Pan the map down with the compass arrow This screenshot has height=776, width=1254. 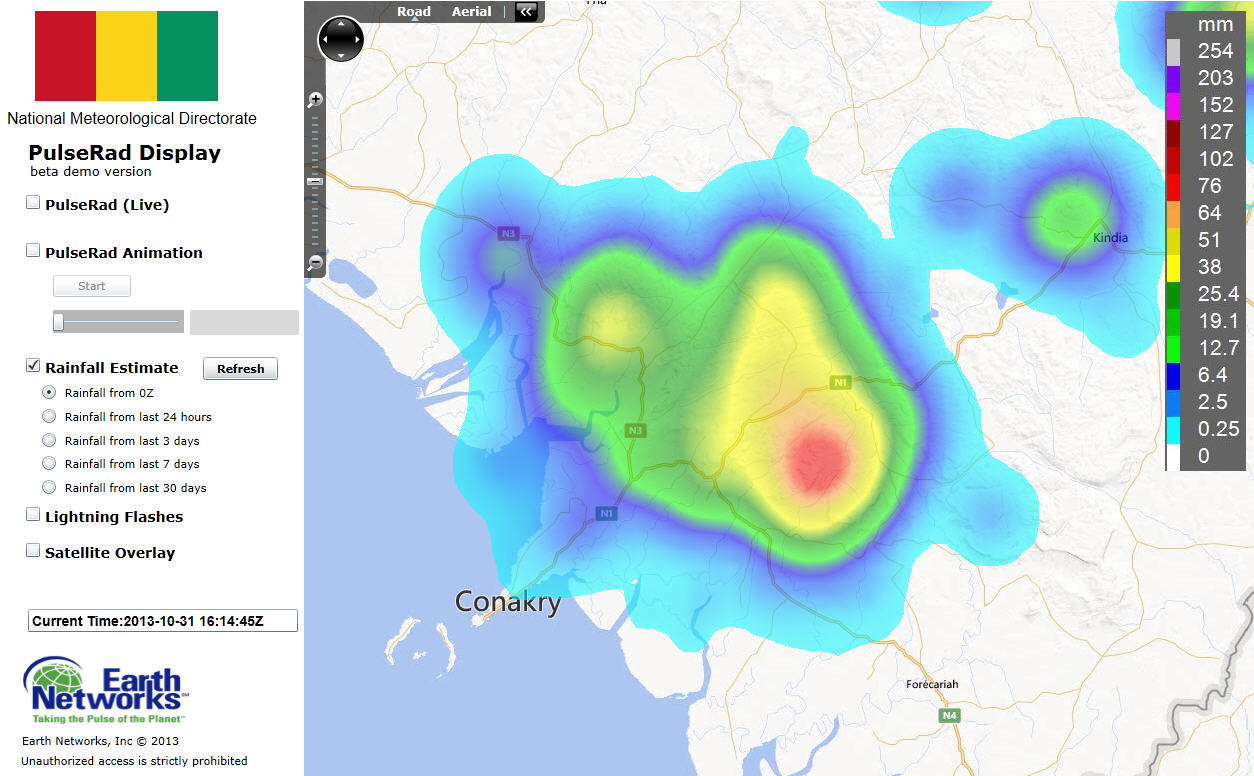(x=341, y=55)
